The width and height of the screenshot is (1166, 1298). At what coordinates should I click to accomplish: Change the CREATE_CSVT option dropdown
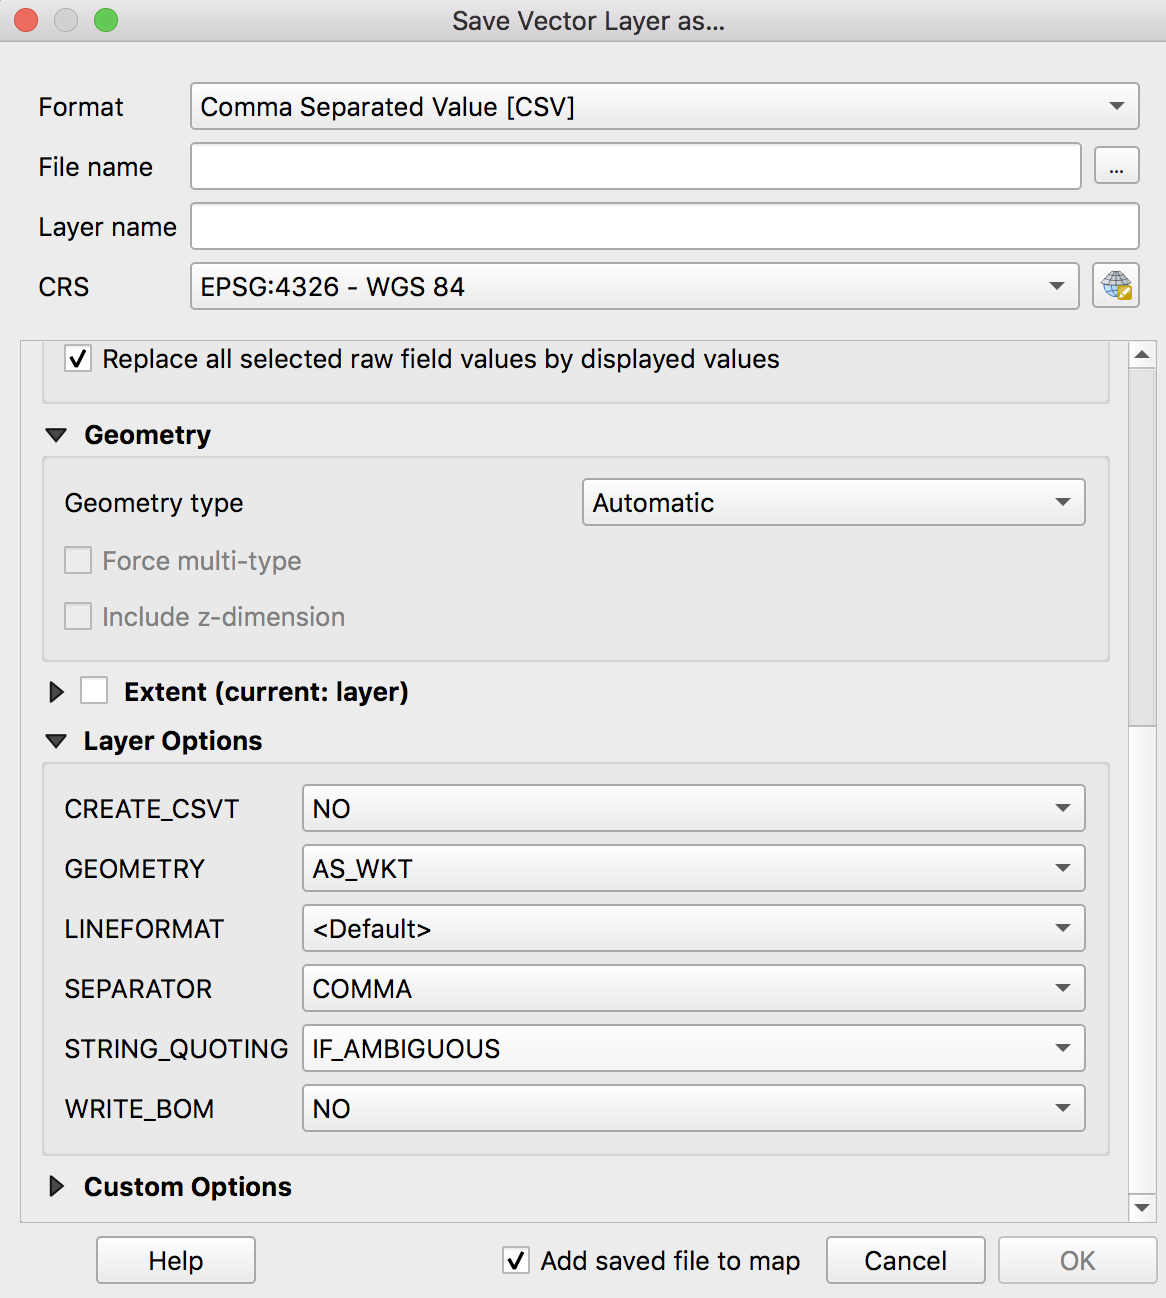point(693,809)
